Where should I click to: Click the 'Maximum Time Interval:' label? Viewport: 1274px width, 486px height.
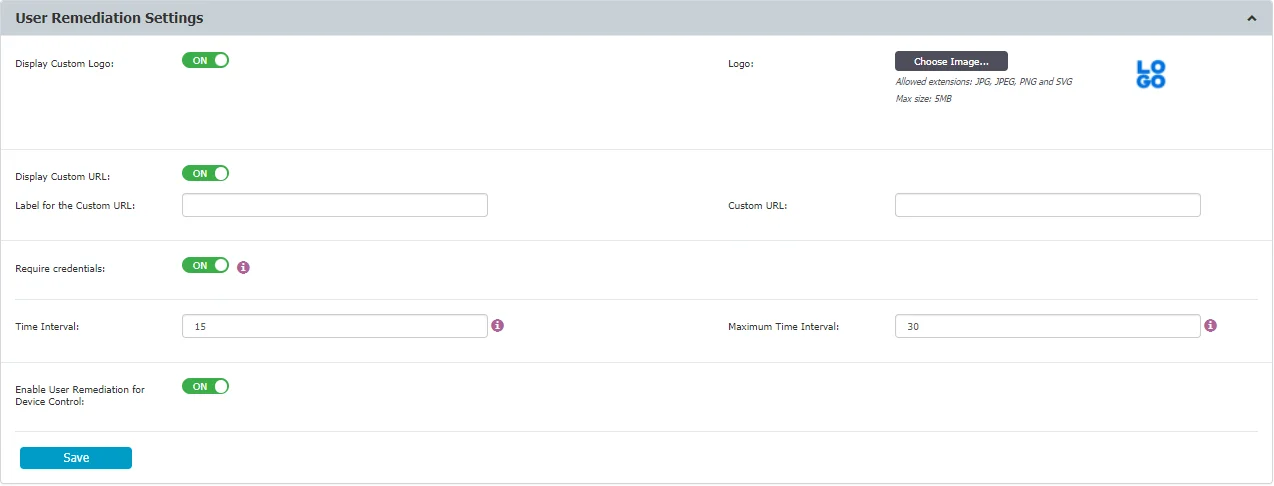[x=783, y=327]
